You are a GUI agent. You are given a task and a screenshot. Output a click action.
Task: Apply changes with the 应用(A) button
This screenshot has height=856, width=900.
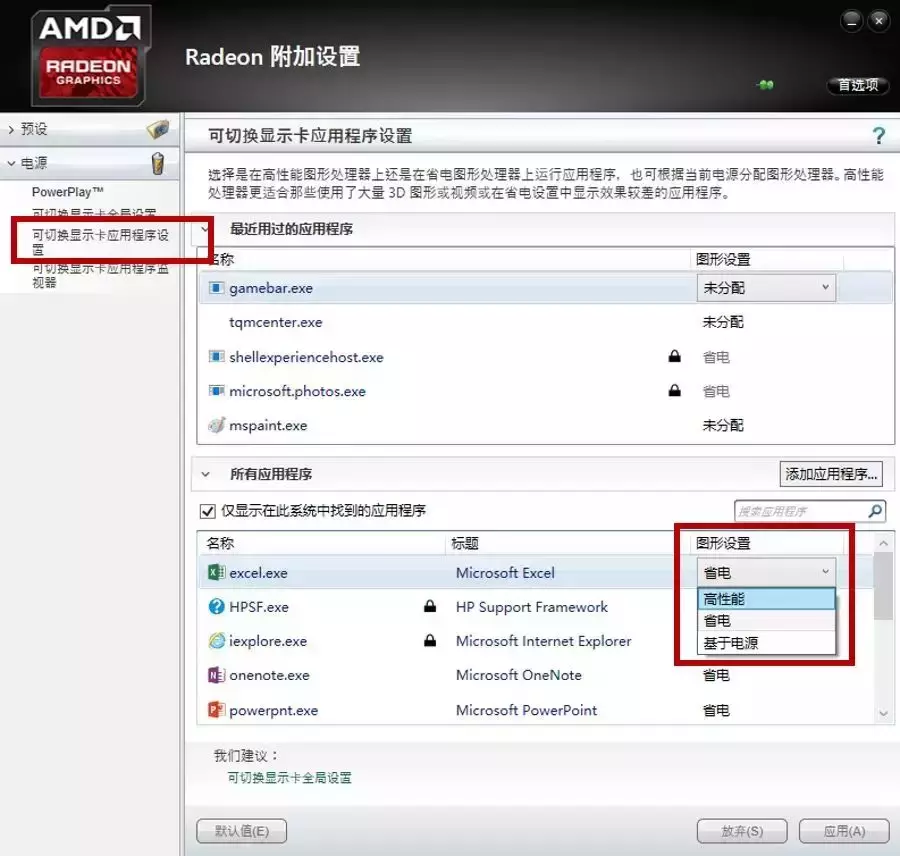tap(843, 831)
